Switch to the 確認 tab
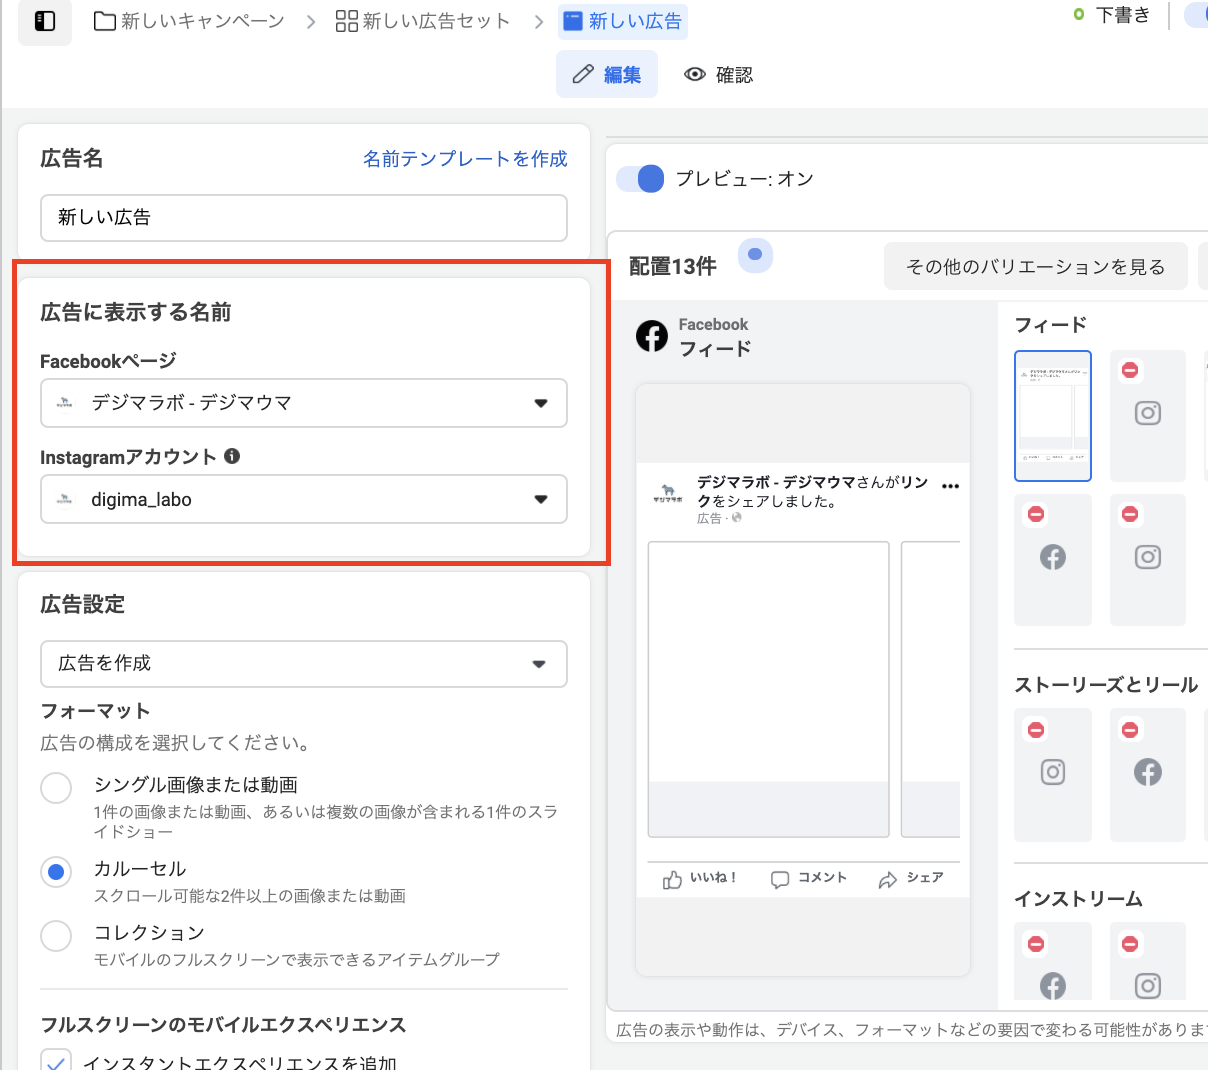 [718, 74]
